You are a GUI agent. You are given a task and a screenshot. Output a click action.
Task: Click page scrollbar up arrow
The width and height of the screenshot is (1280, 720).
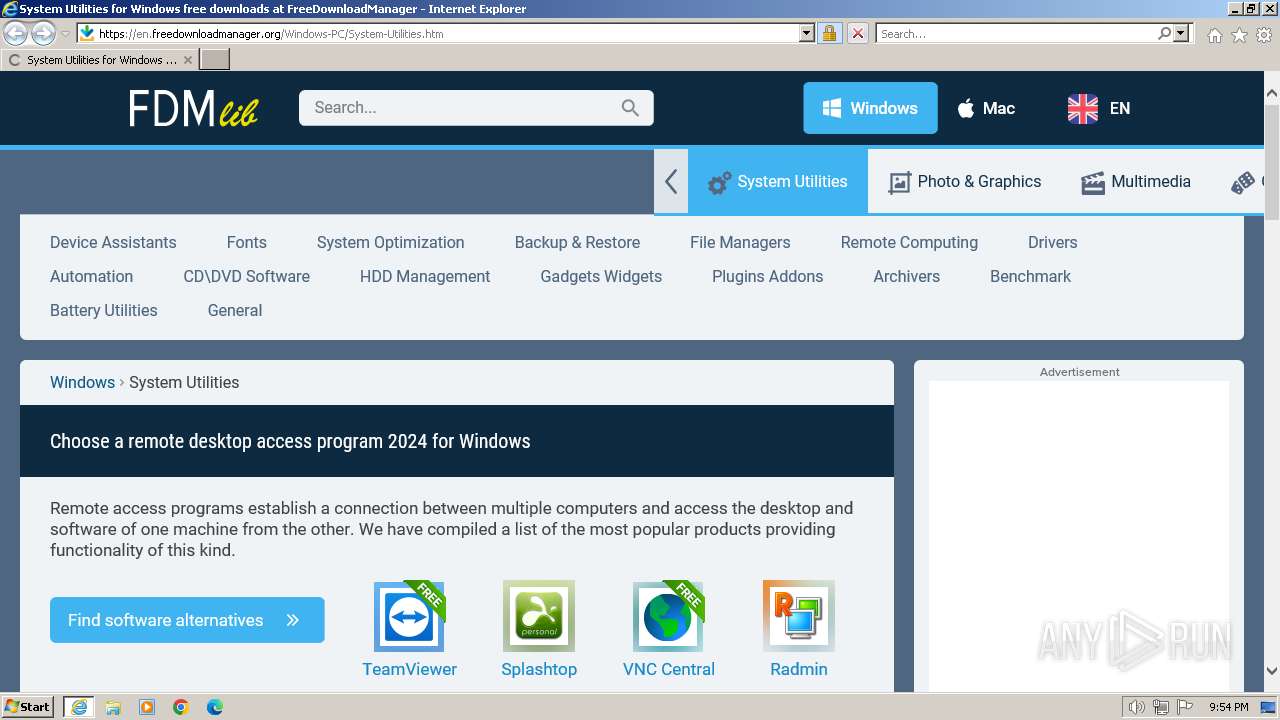tap(1272, 93)
